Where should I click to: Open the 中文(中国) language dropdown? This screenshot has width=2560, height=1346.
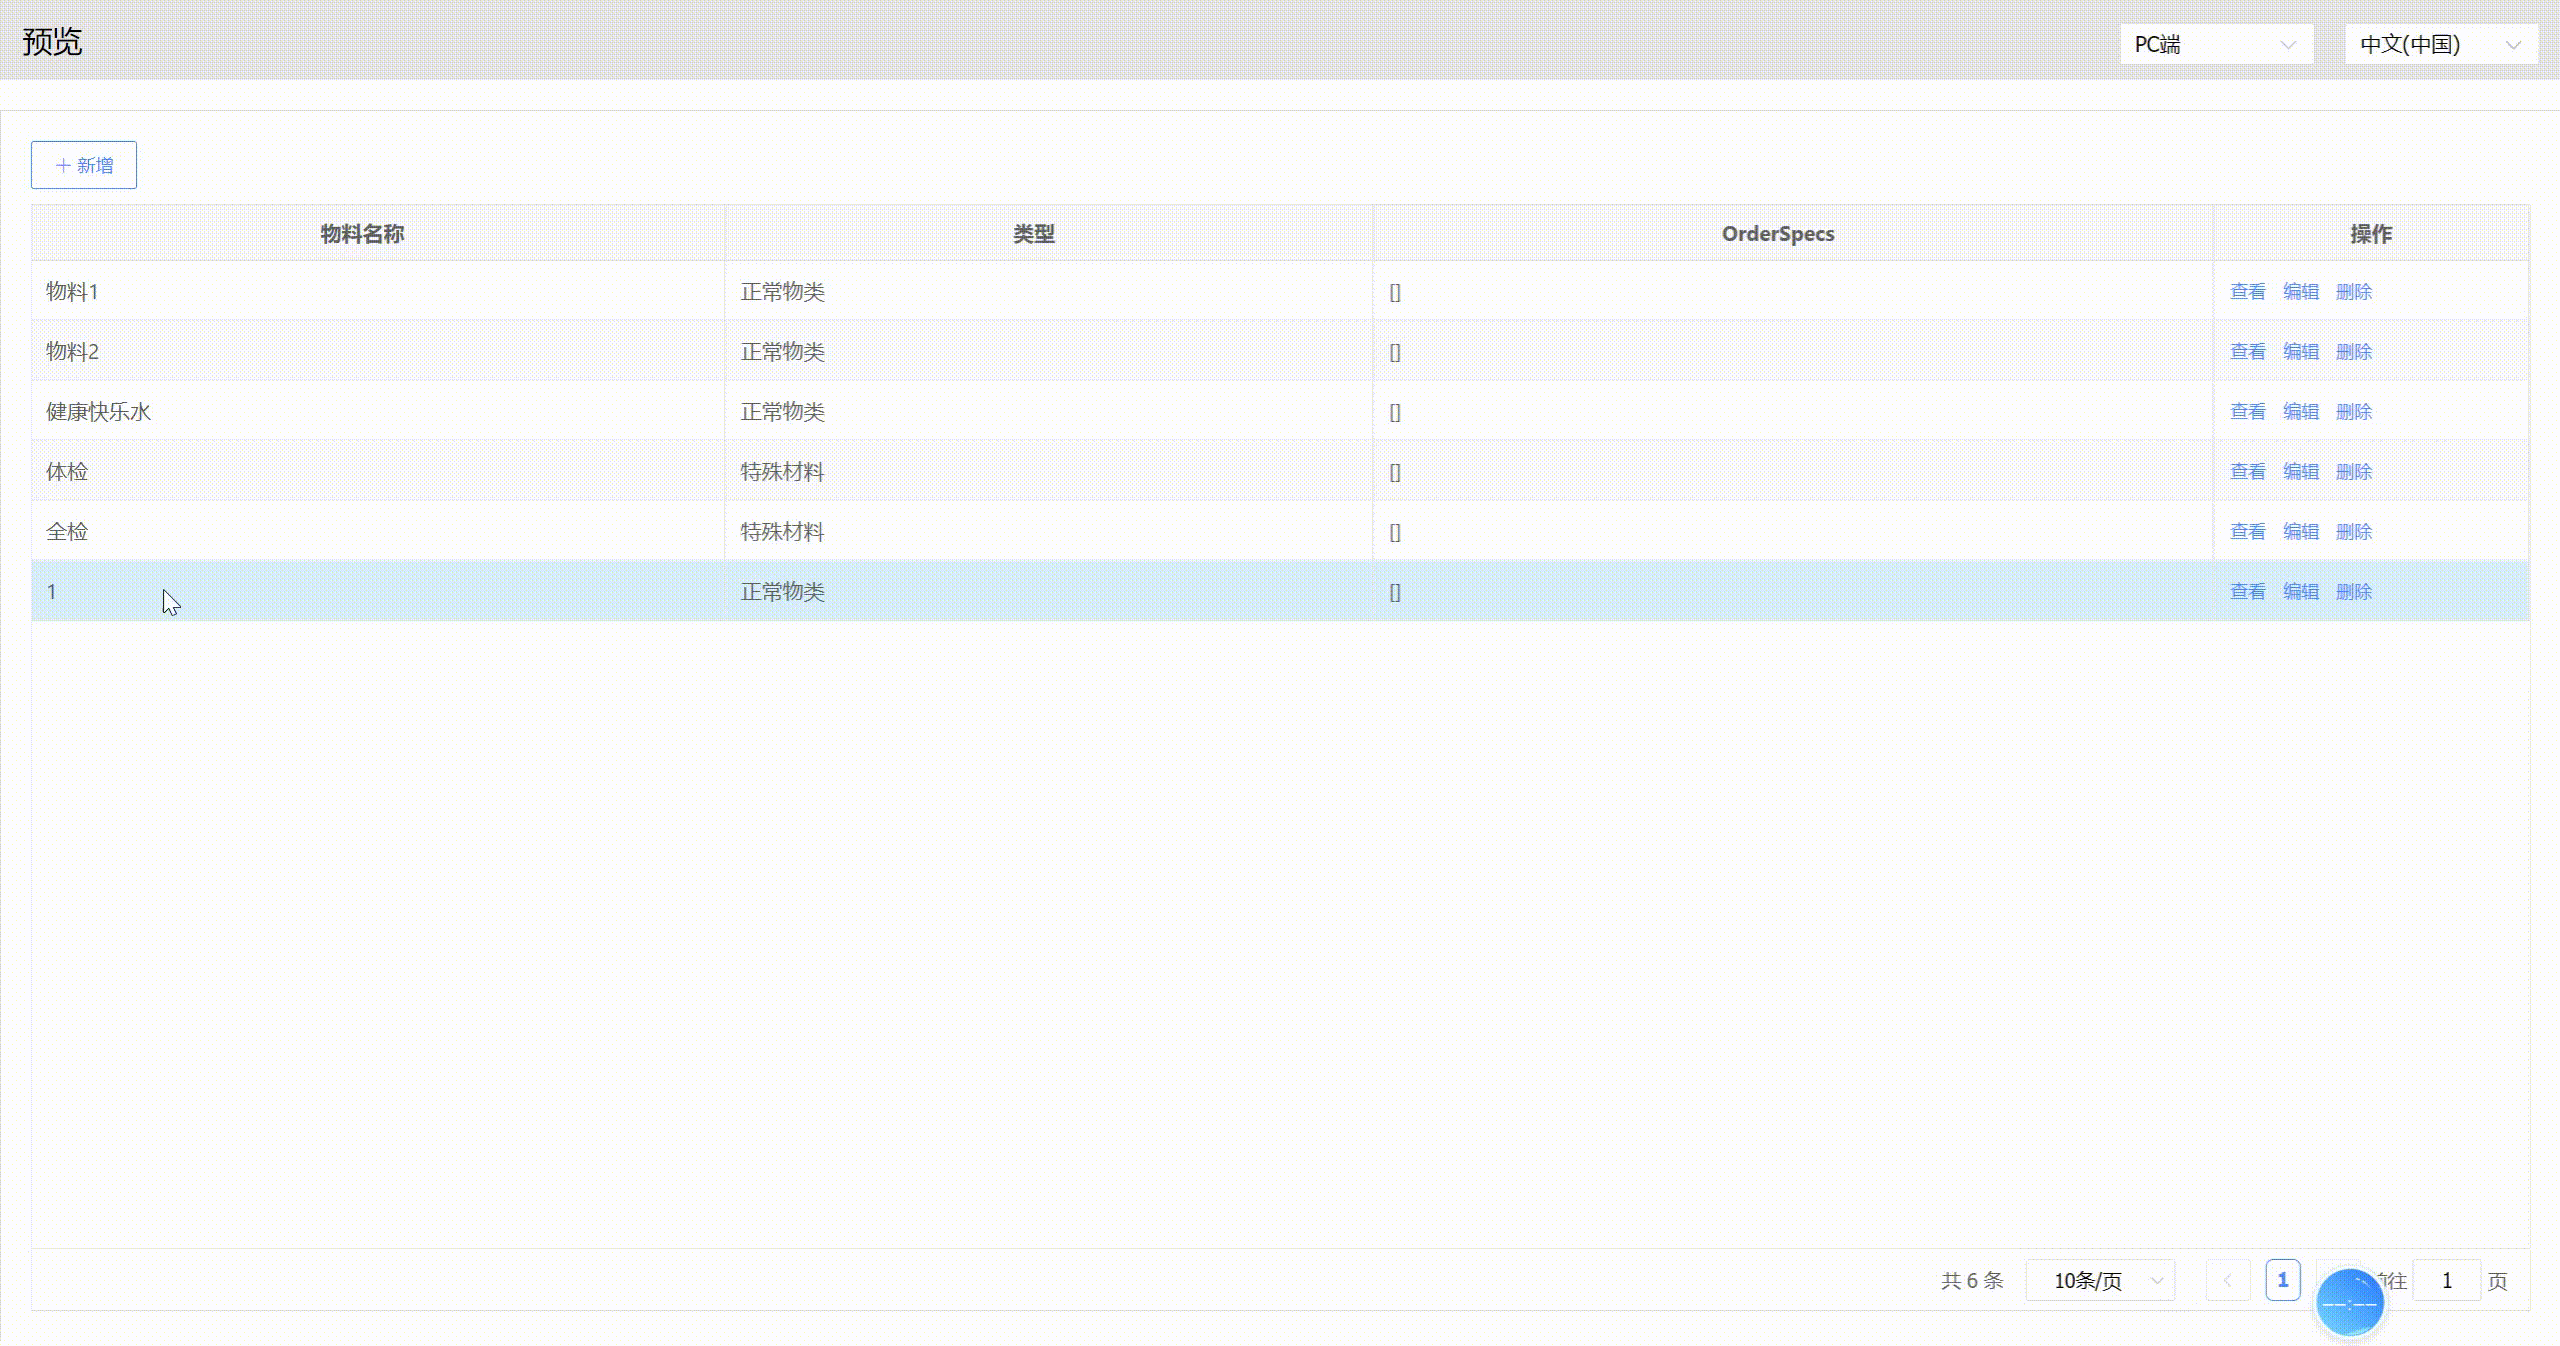[2440, 44]
